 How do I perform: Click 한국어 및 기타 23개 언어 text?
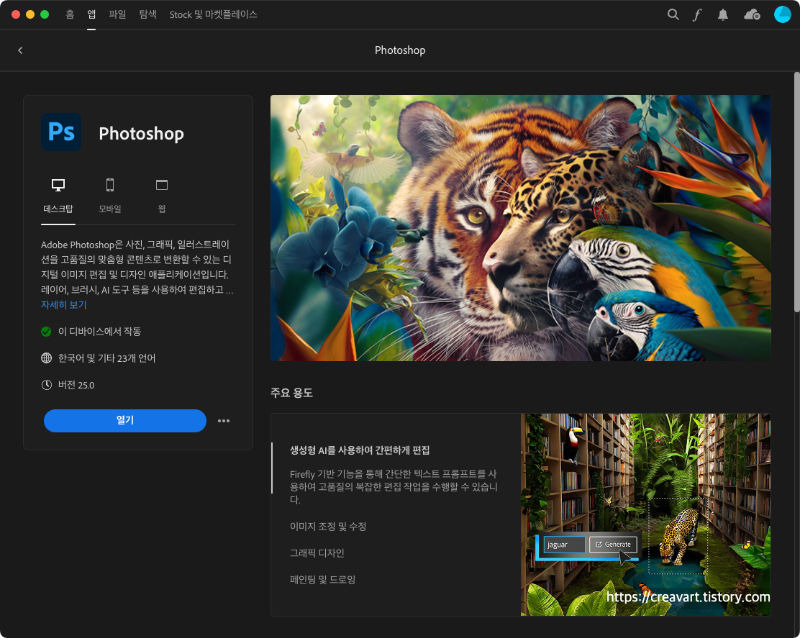pyautogui.click(x=107, y=358)
